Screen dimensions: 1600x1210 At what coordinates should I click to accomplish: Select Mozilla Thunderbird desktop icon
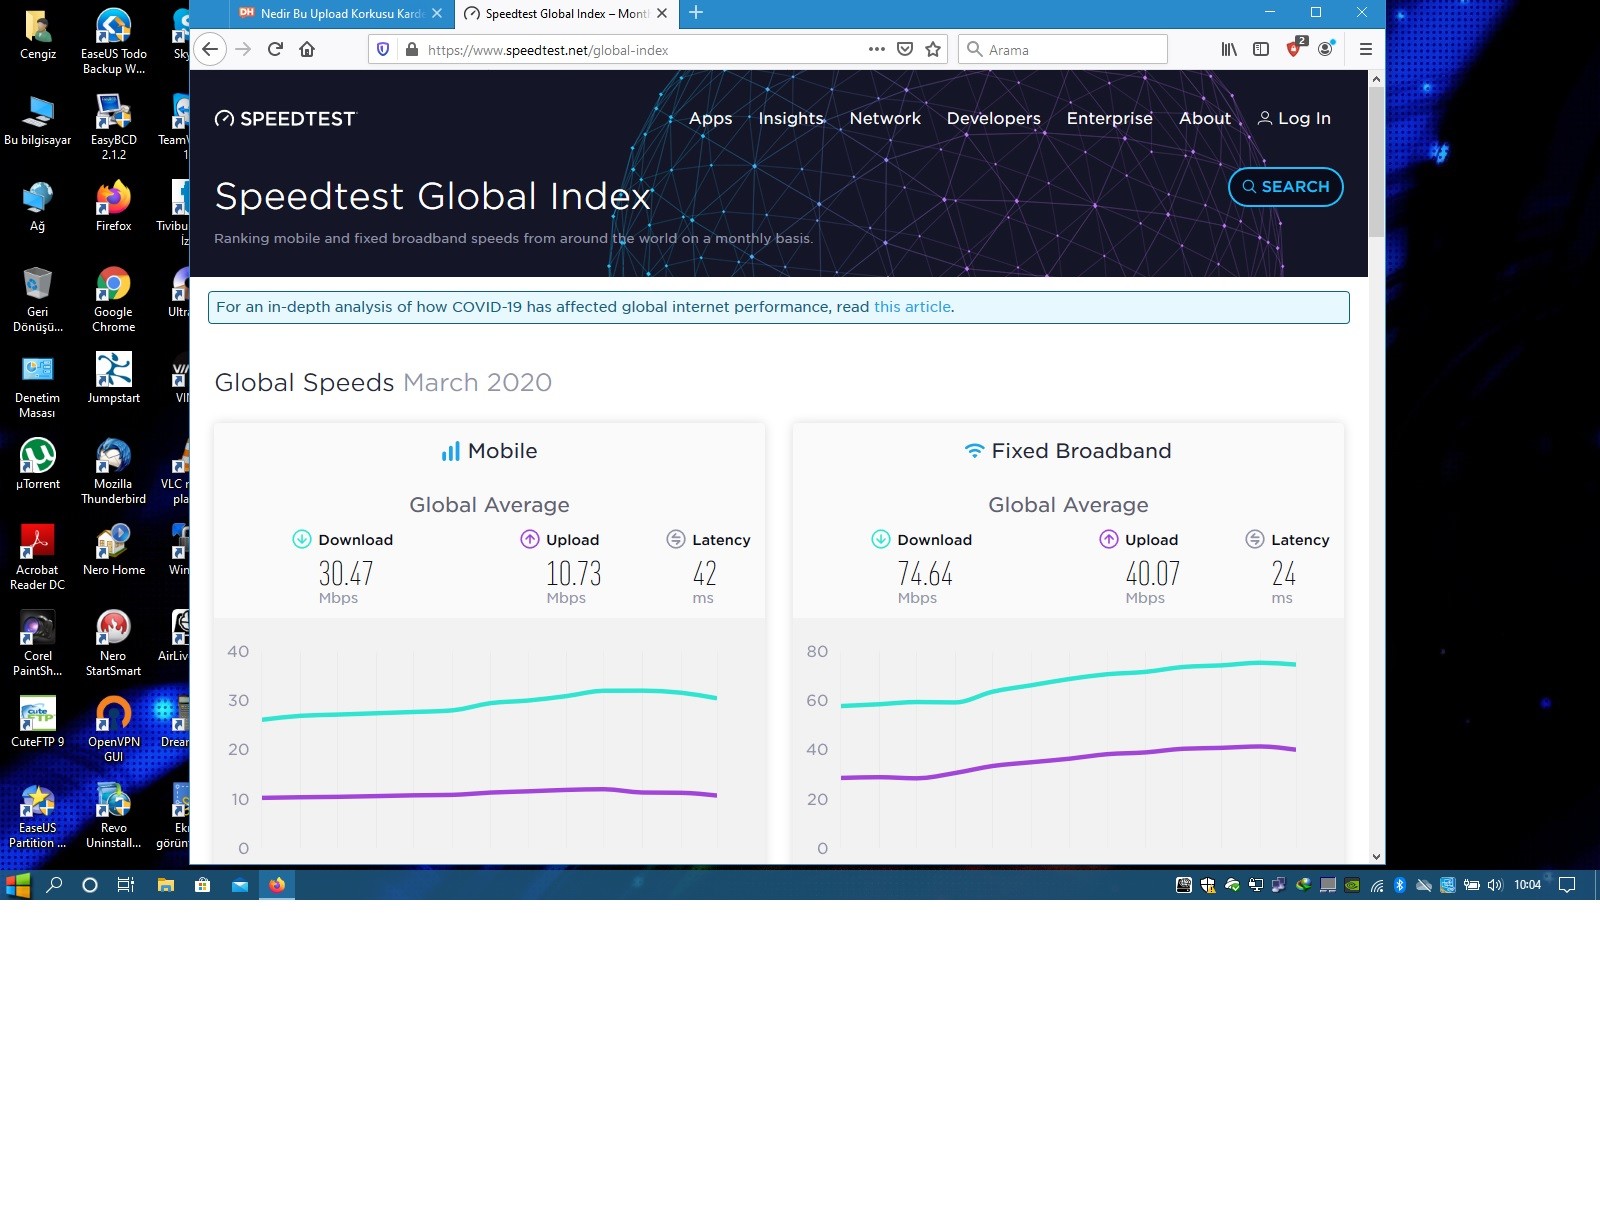coord(113,472)
